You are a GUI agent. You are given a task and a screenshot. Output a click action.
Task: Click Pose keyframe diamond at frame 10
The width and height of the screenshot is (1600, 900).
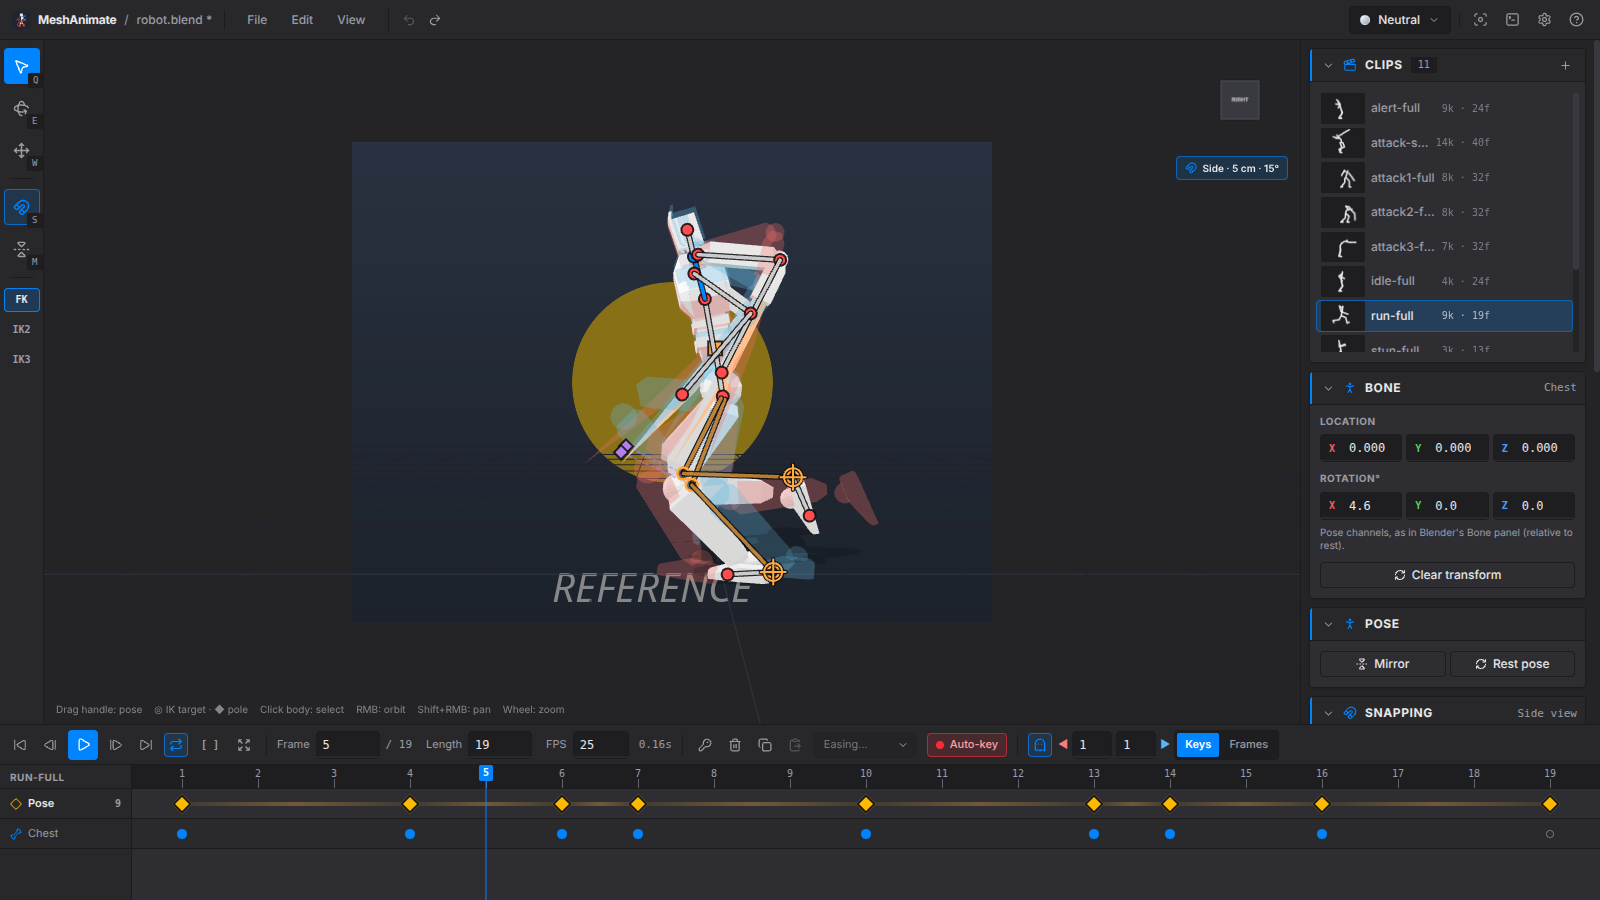click(x=866, y=804)
